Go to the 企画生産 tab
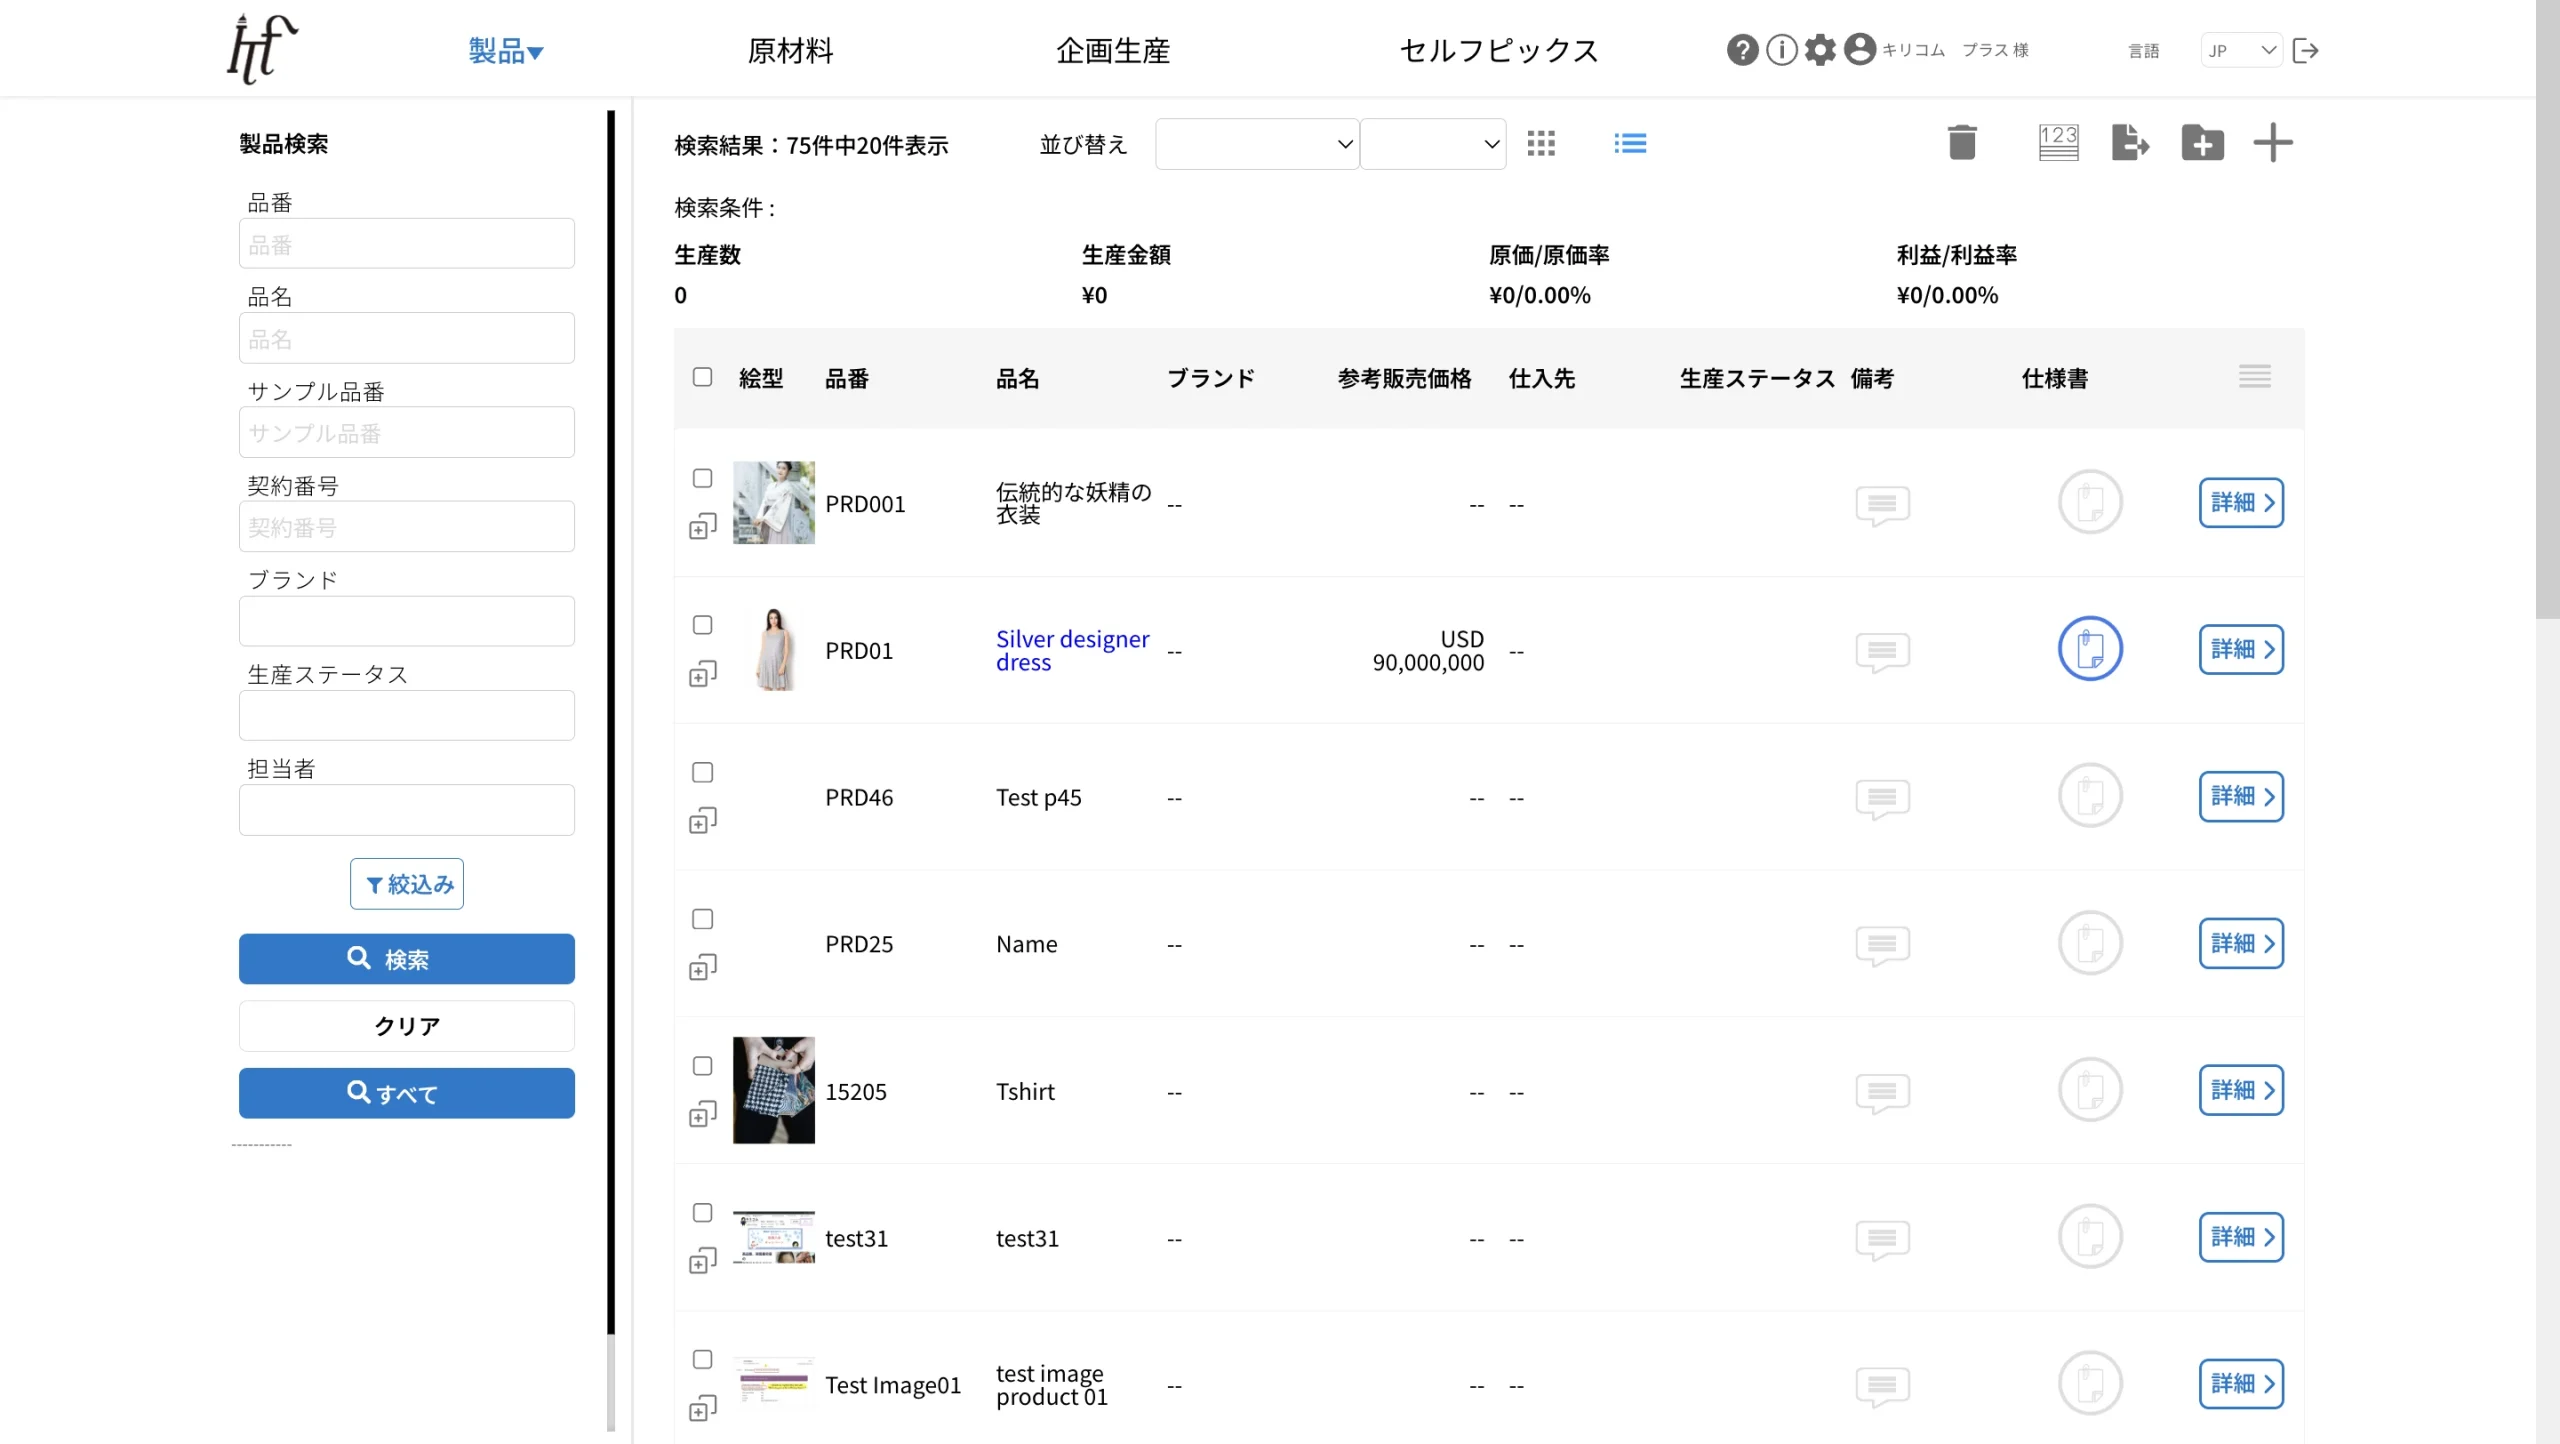 1113,50
